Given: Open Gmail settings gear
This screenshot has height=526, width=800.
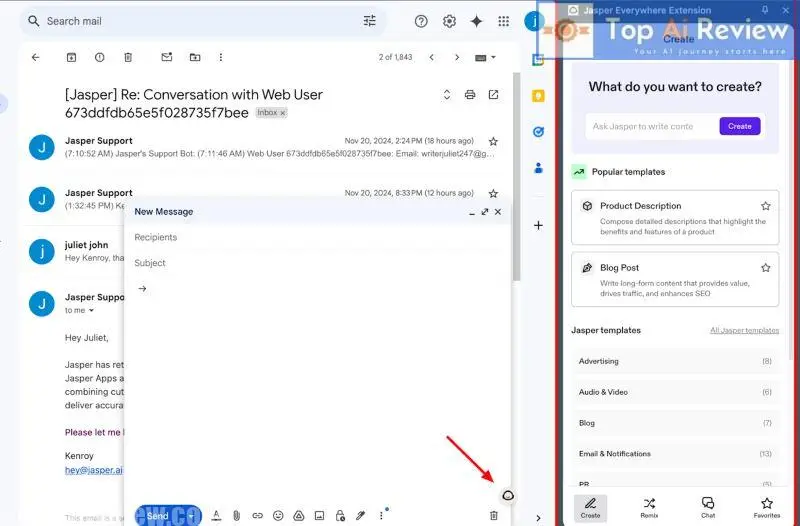Looking at the screenshot, I should pyautogui.click(x=449, y=21).
